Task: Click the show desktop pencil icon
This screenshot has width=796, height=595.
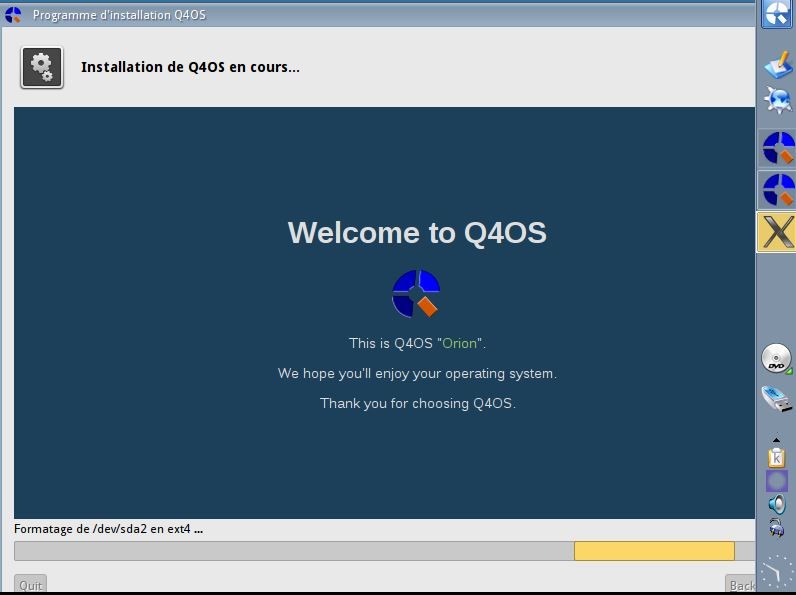Action: [779, 65]
